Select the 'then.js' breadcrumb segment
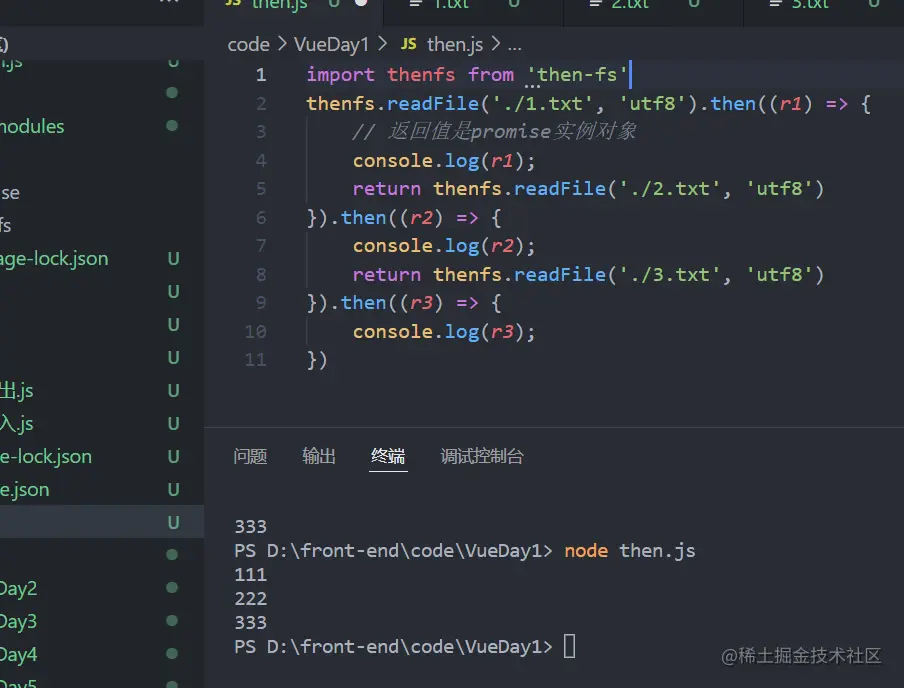 [x=455, y=44]
